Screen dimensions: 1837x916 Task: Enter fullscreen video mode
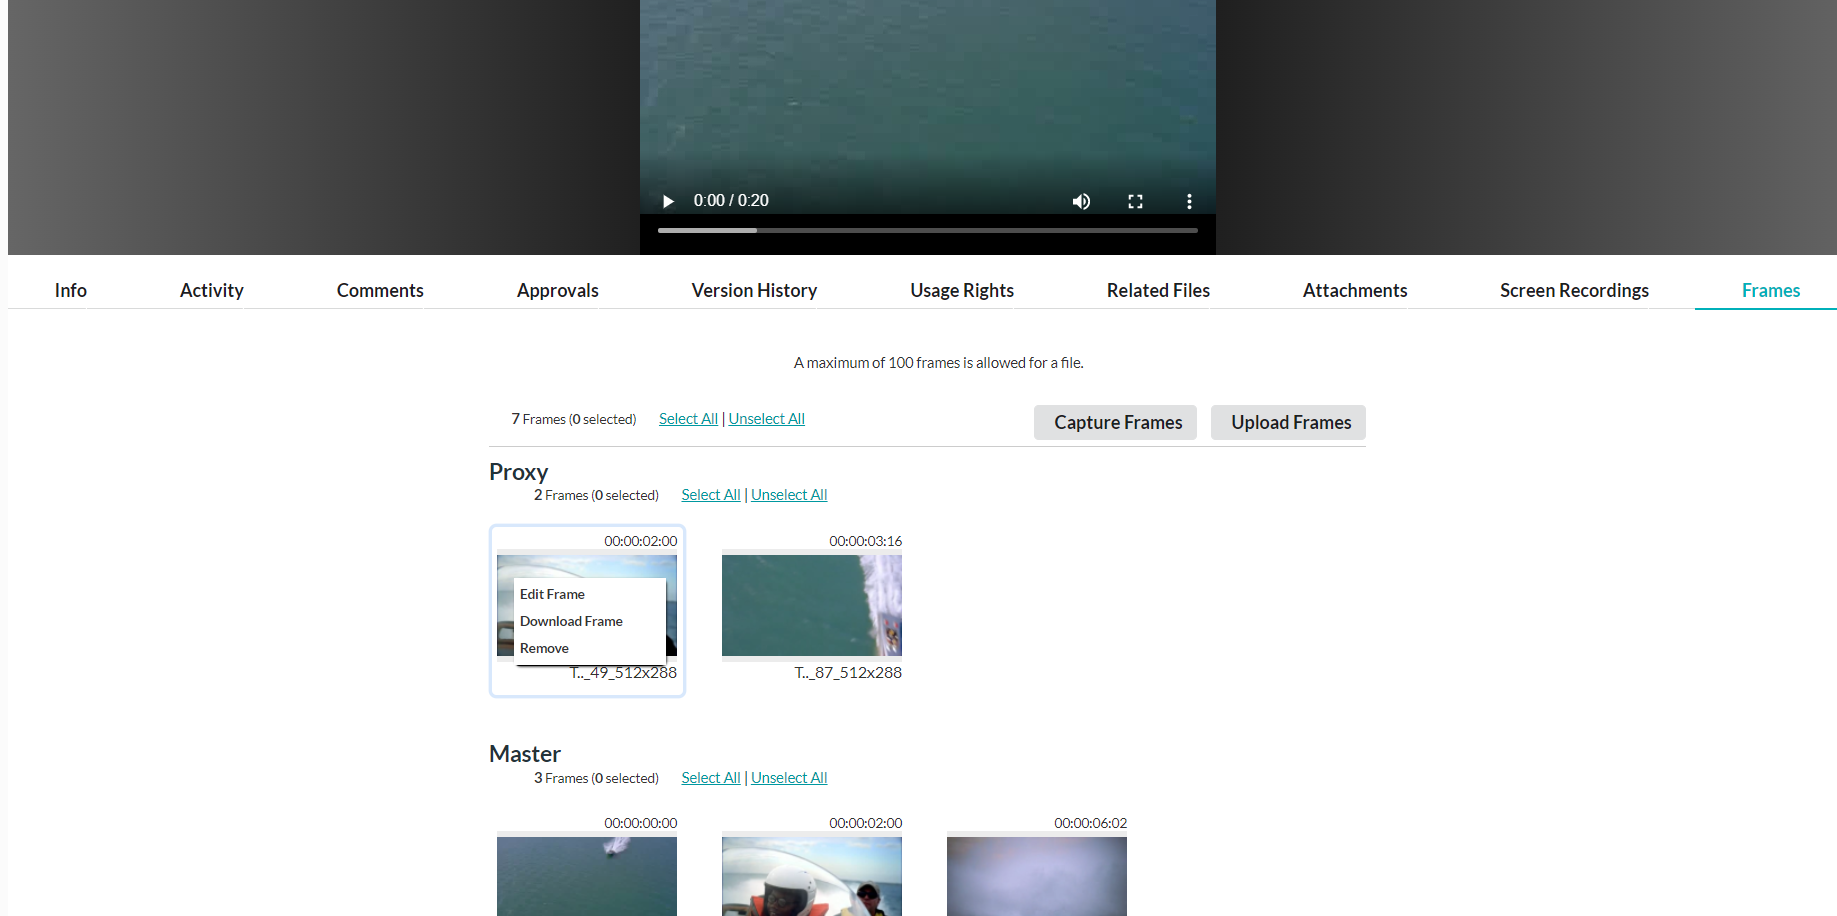[x=1135, y=201]
